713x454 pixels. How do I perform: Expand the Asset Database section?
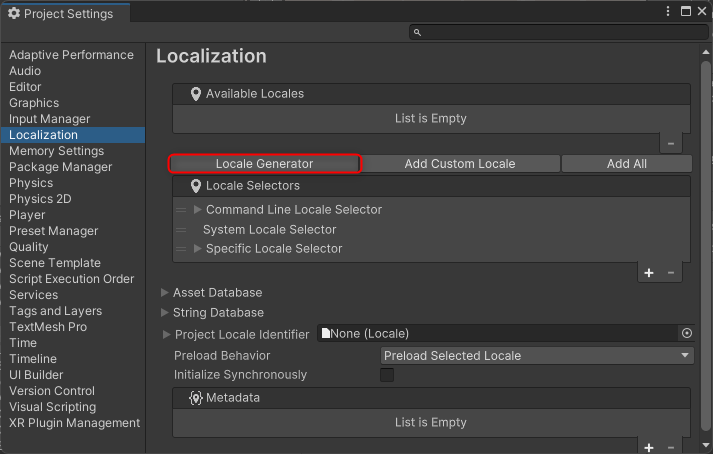click(165, 293)
